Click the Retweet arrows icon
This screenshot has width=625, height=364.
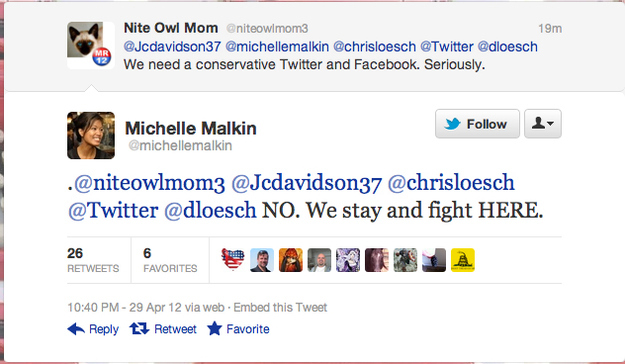coord(139,329)
